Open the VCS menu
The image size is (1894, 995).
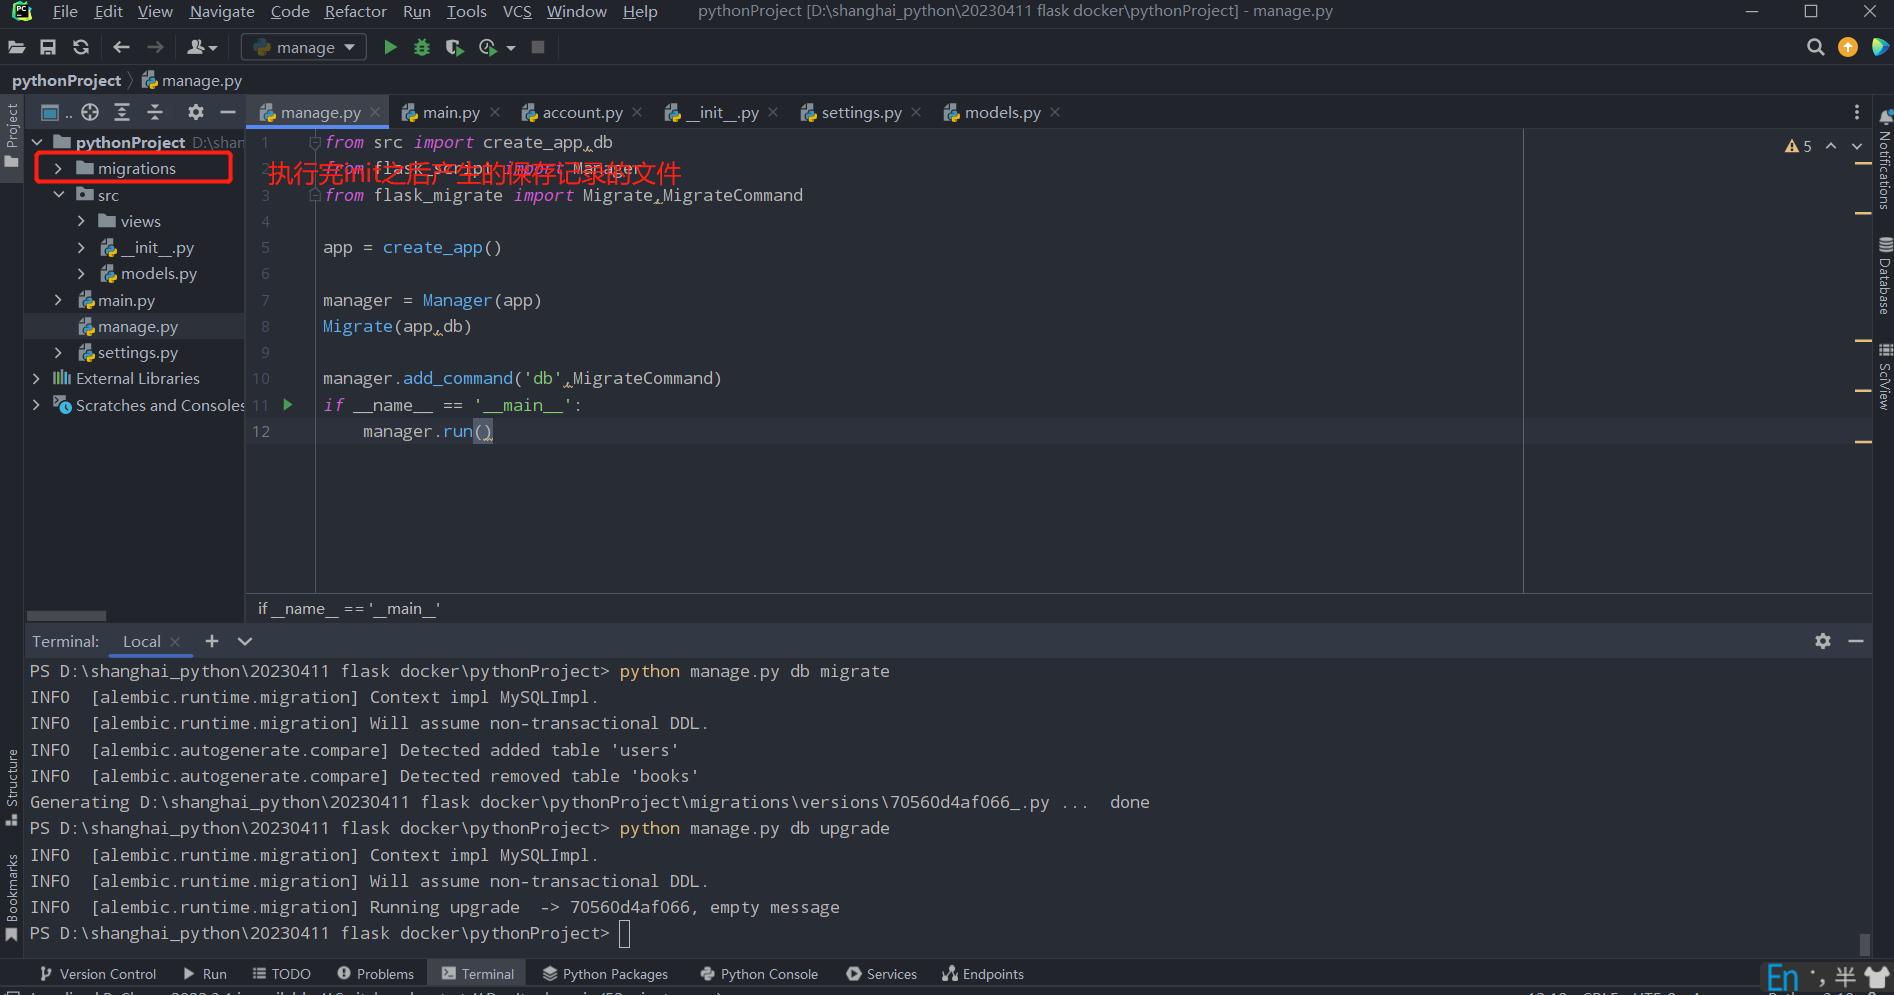tap(517, 12)
